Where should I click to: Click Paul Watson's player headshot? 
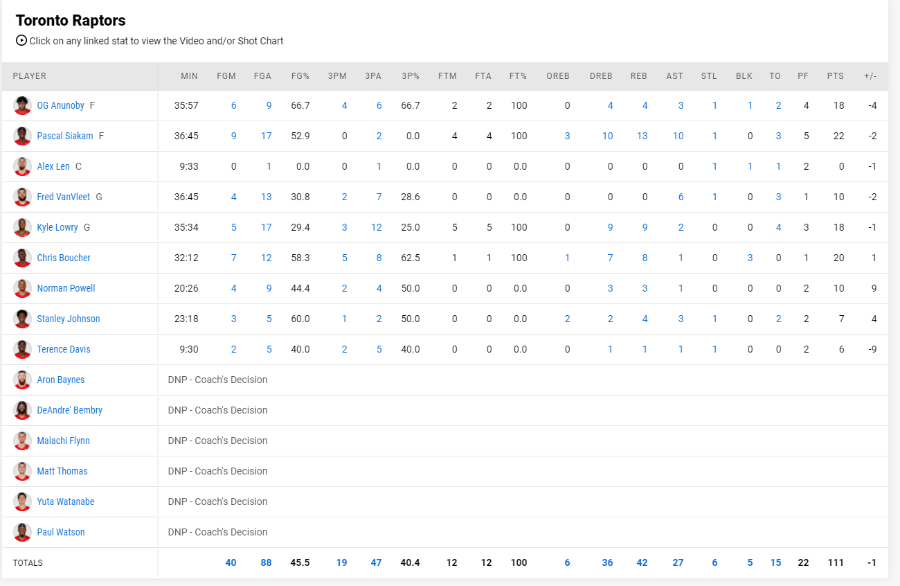[x=22, y=532]
